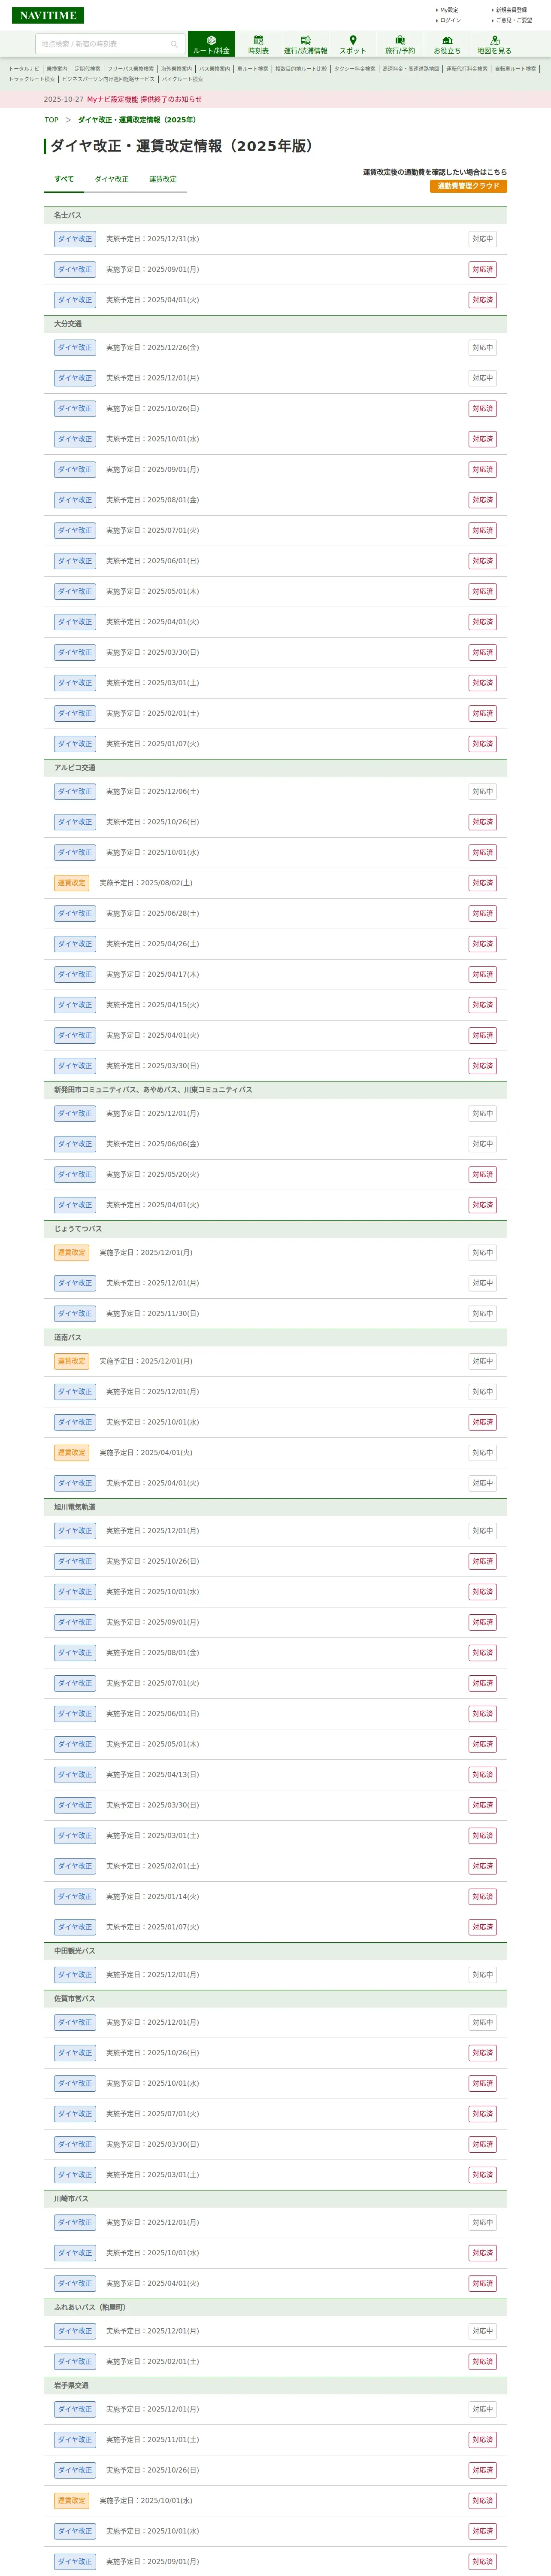Viewport: 551px width, 2576px height.
Task: Click the search magnifier icon
Action: 174,44
